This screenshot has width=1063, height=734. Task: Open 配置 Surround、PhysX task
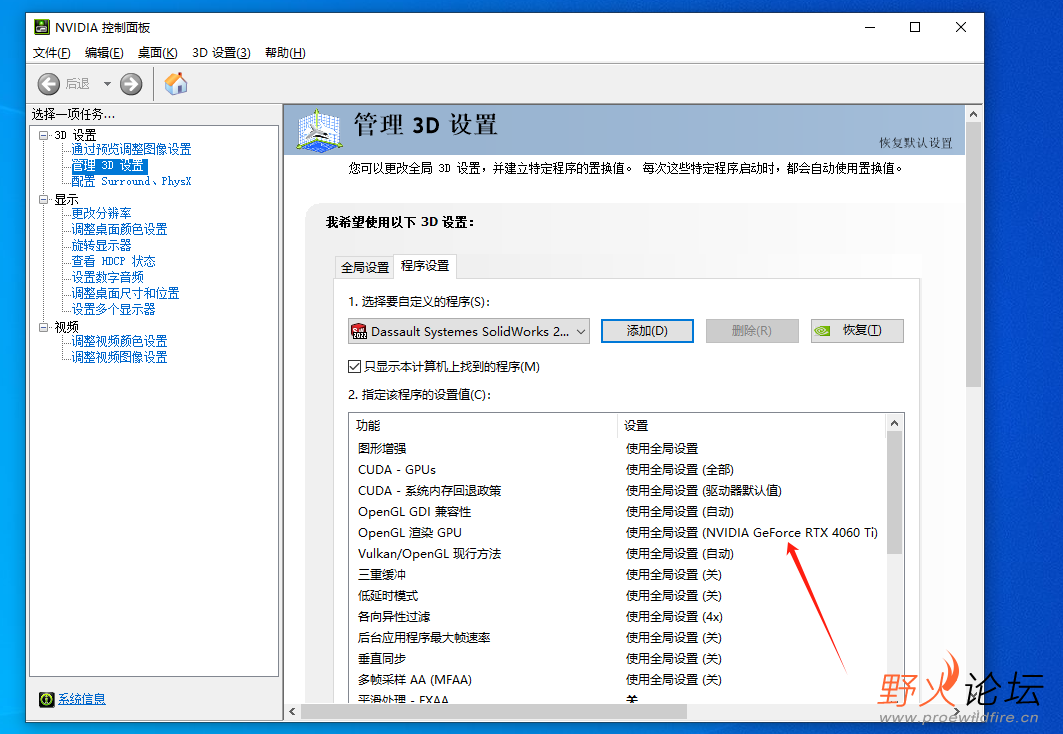click(132, 182)
